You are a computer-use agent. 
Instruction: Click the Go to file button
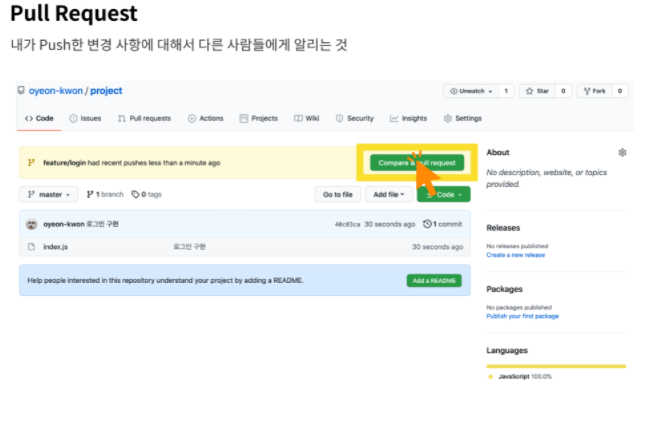[338, 194]
